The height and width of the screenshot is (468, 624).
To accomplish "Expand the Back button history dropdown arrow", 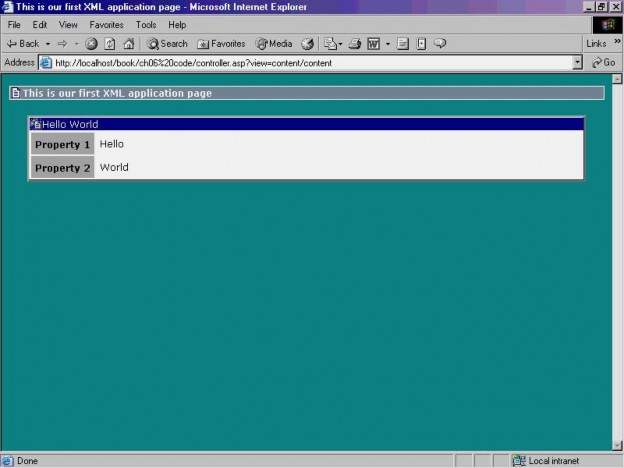I will click(47, 44).
